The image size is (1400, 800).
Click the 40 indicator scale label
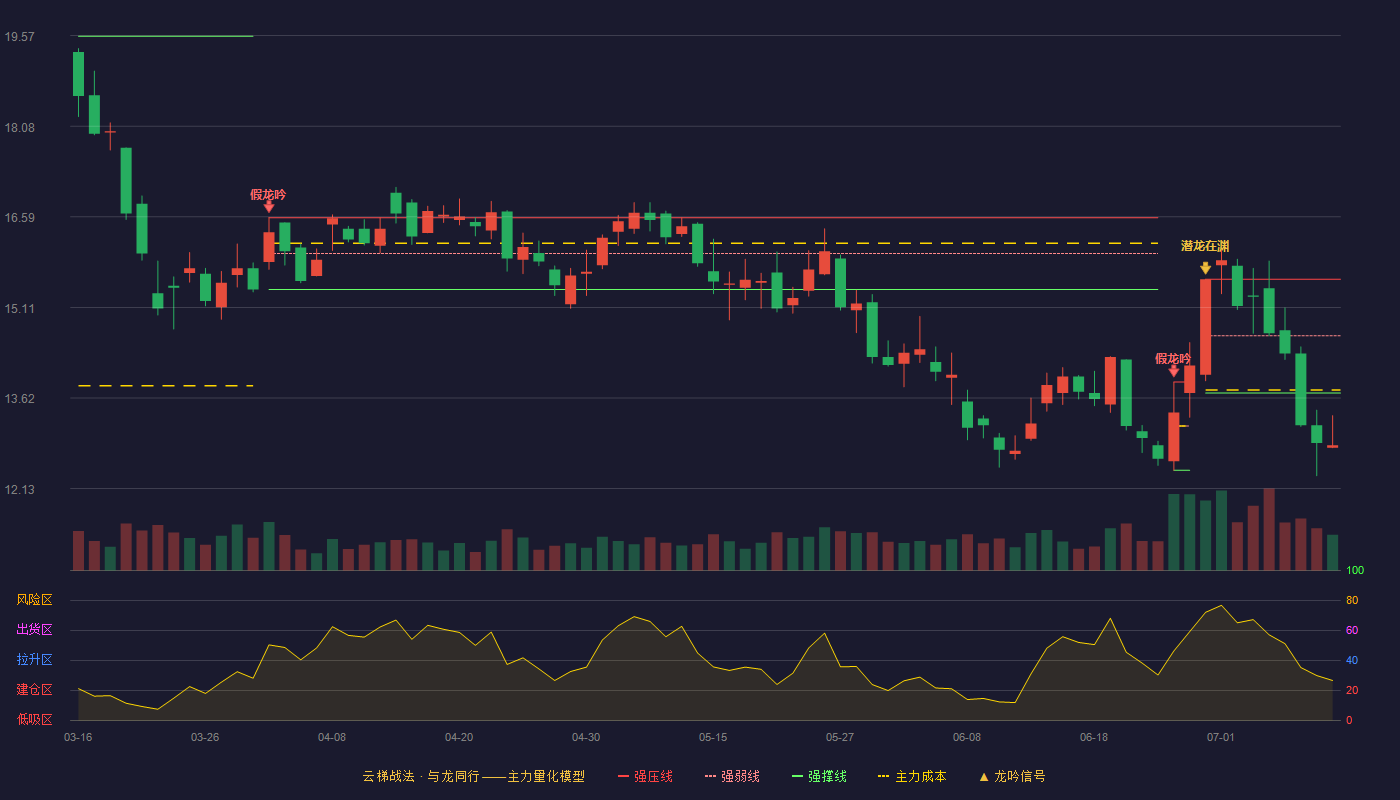pos(1352,660)
